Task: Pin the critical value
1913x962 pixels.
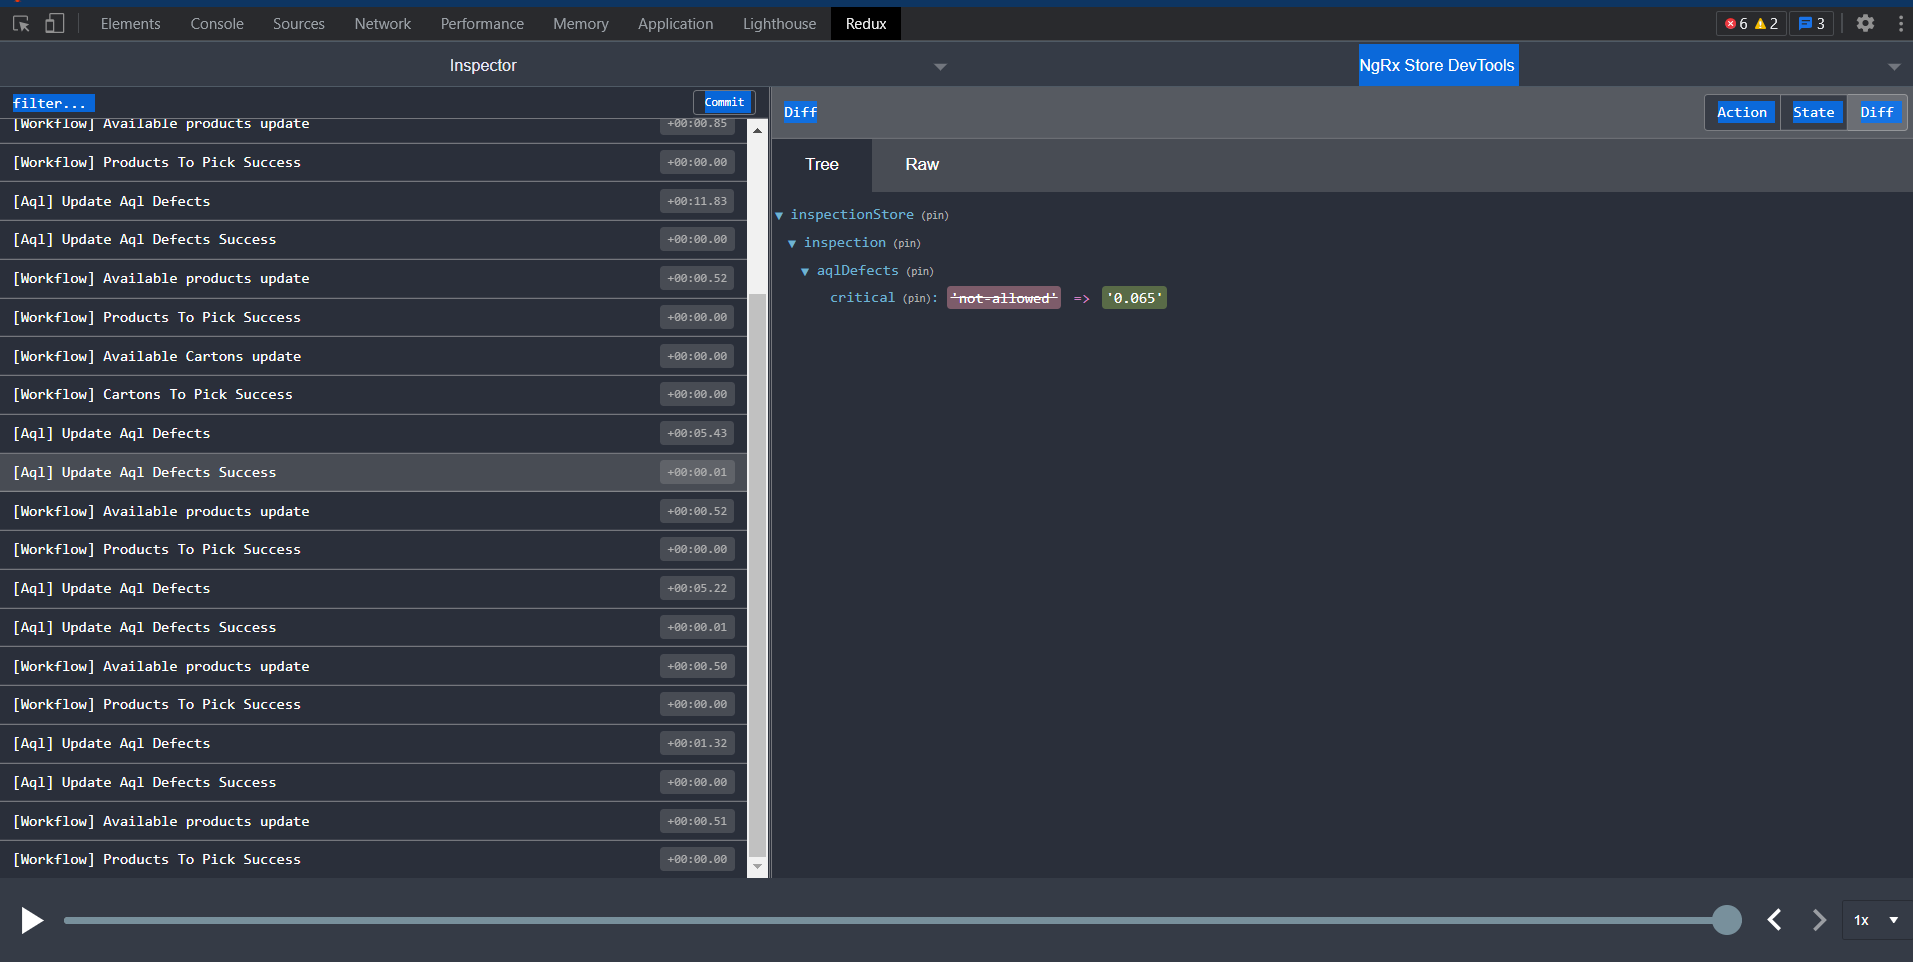Action: tap(917, 298)
